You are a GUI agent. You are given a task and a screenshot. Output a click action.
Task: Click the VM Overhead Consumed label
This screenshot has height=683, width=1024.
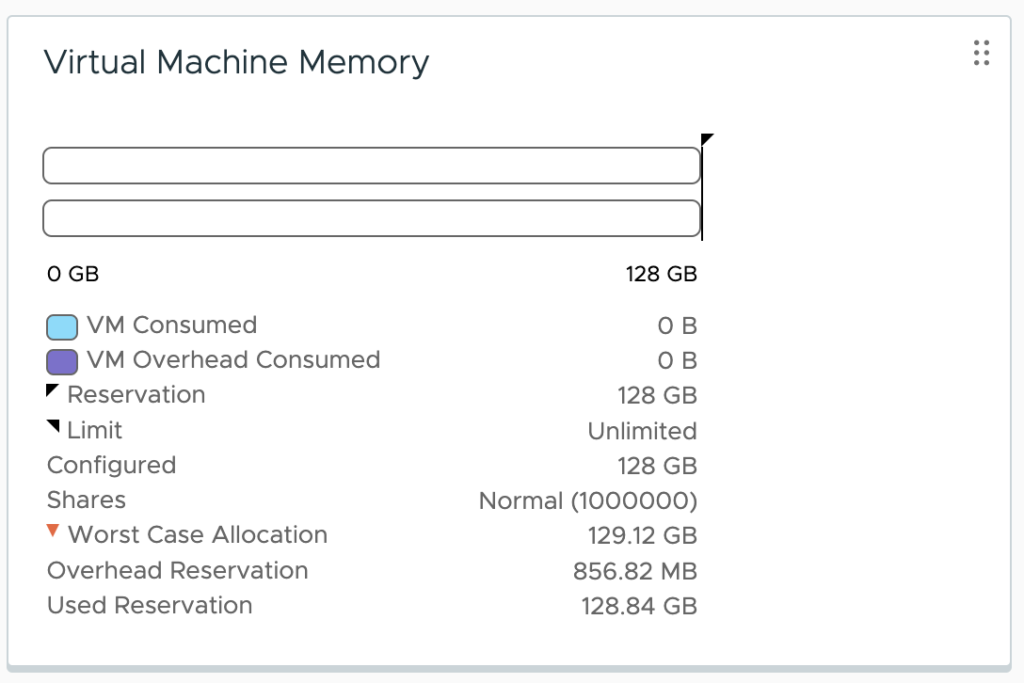point(233,360)
